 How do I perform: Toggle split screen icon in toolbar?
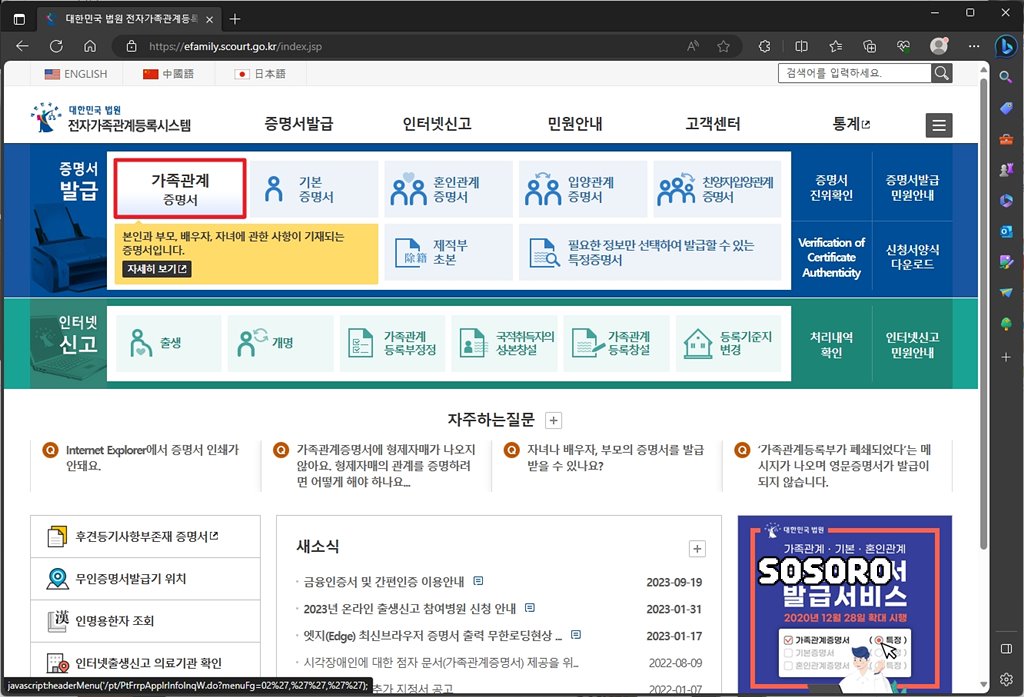pyautogui.click(x=801, y=46)
